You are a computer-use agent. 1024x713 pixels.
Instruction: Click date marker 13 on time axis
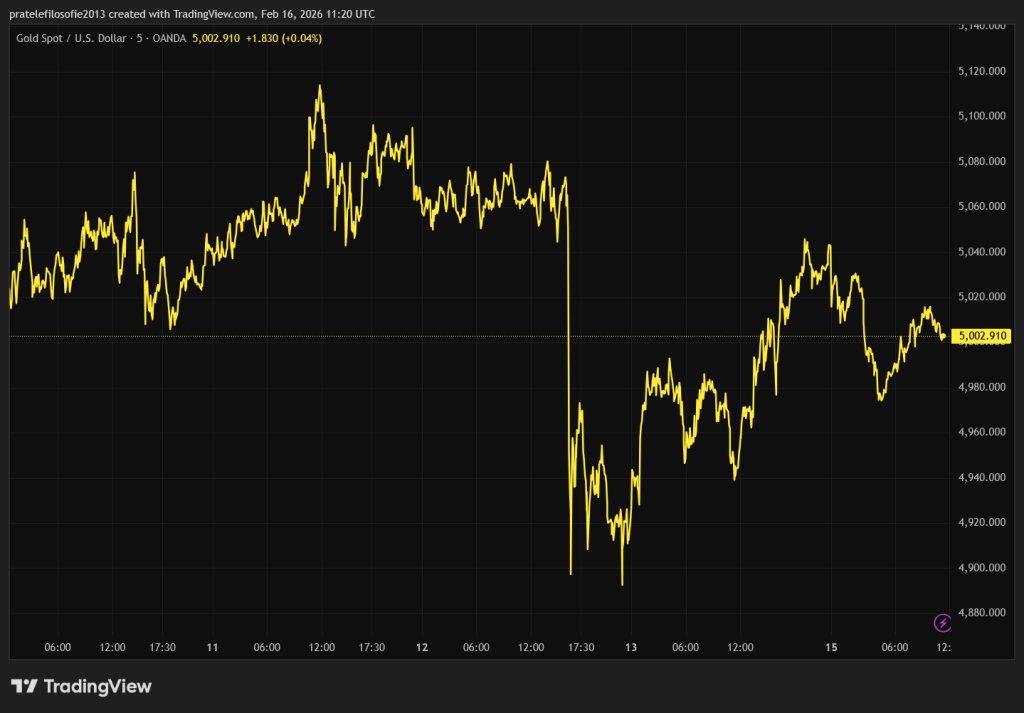631,648
